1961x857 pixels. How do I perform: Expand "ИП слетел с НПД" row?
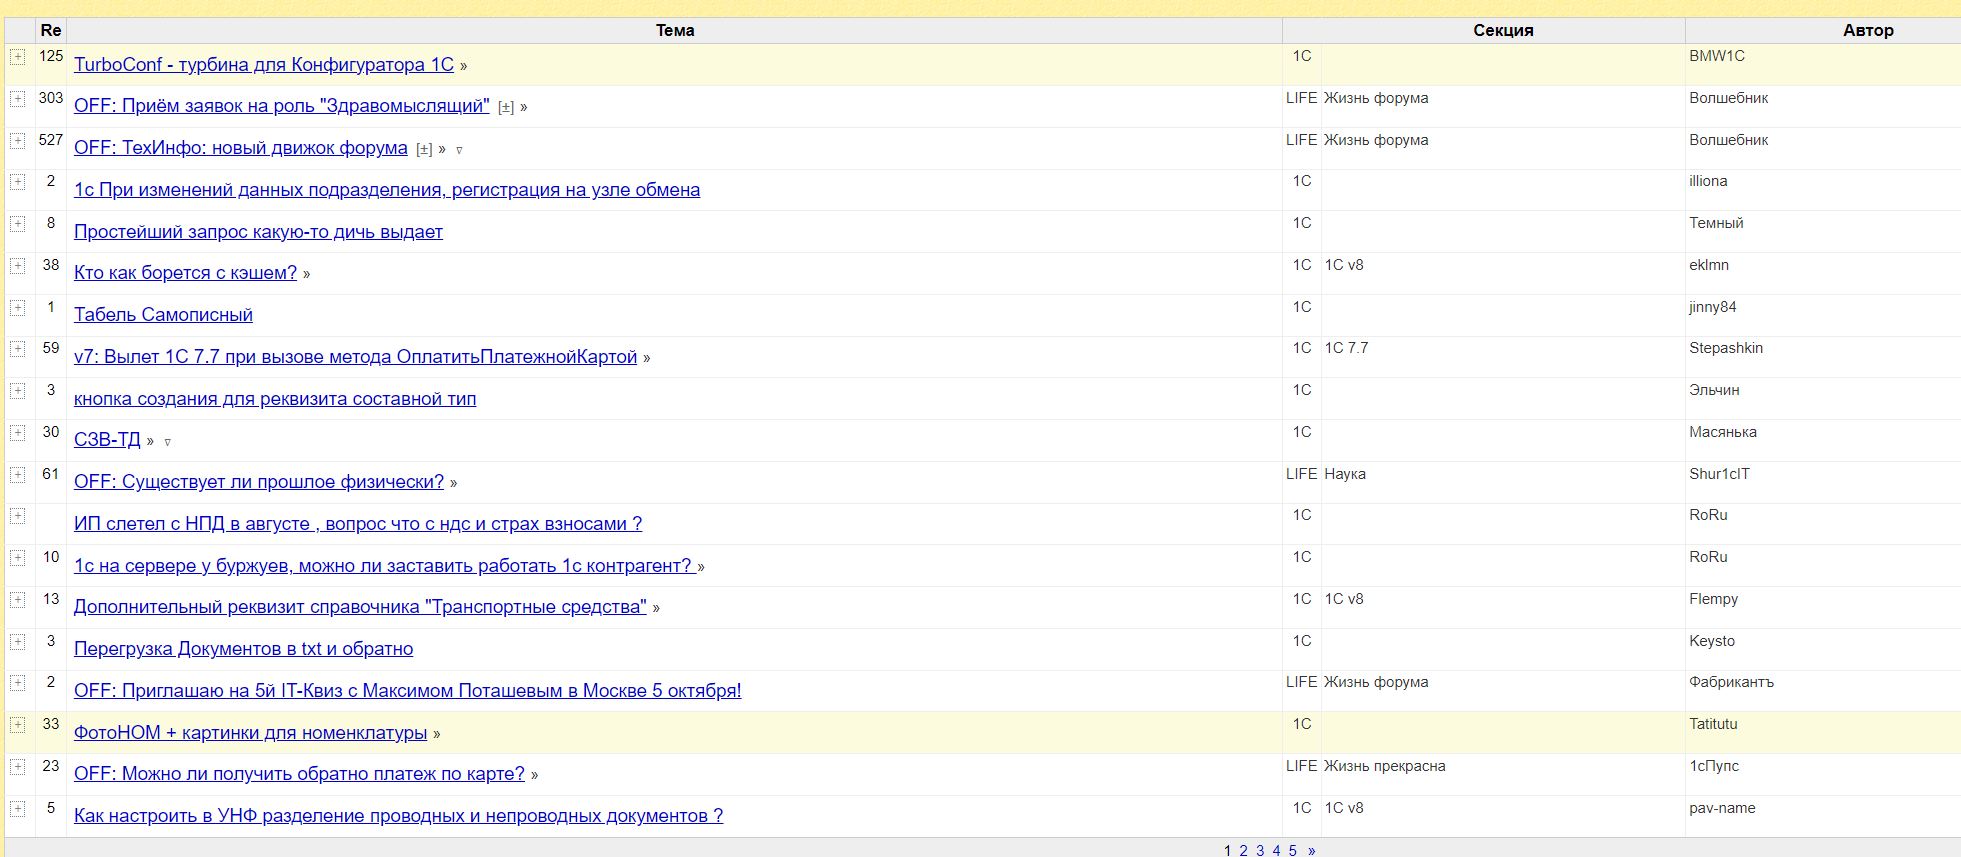click(x=17, y=516)
